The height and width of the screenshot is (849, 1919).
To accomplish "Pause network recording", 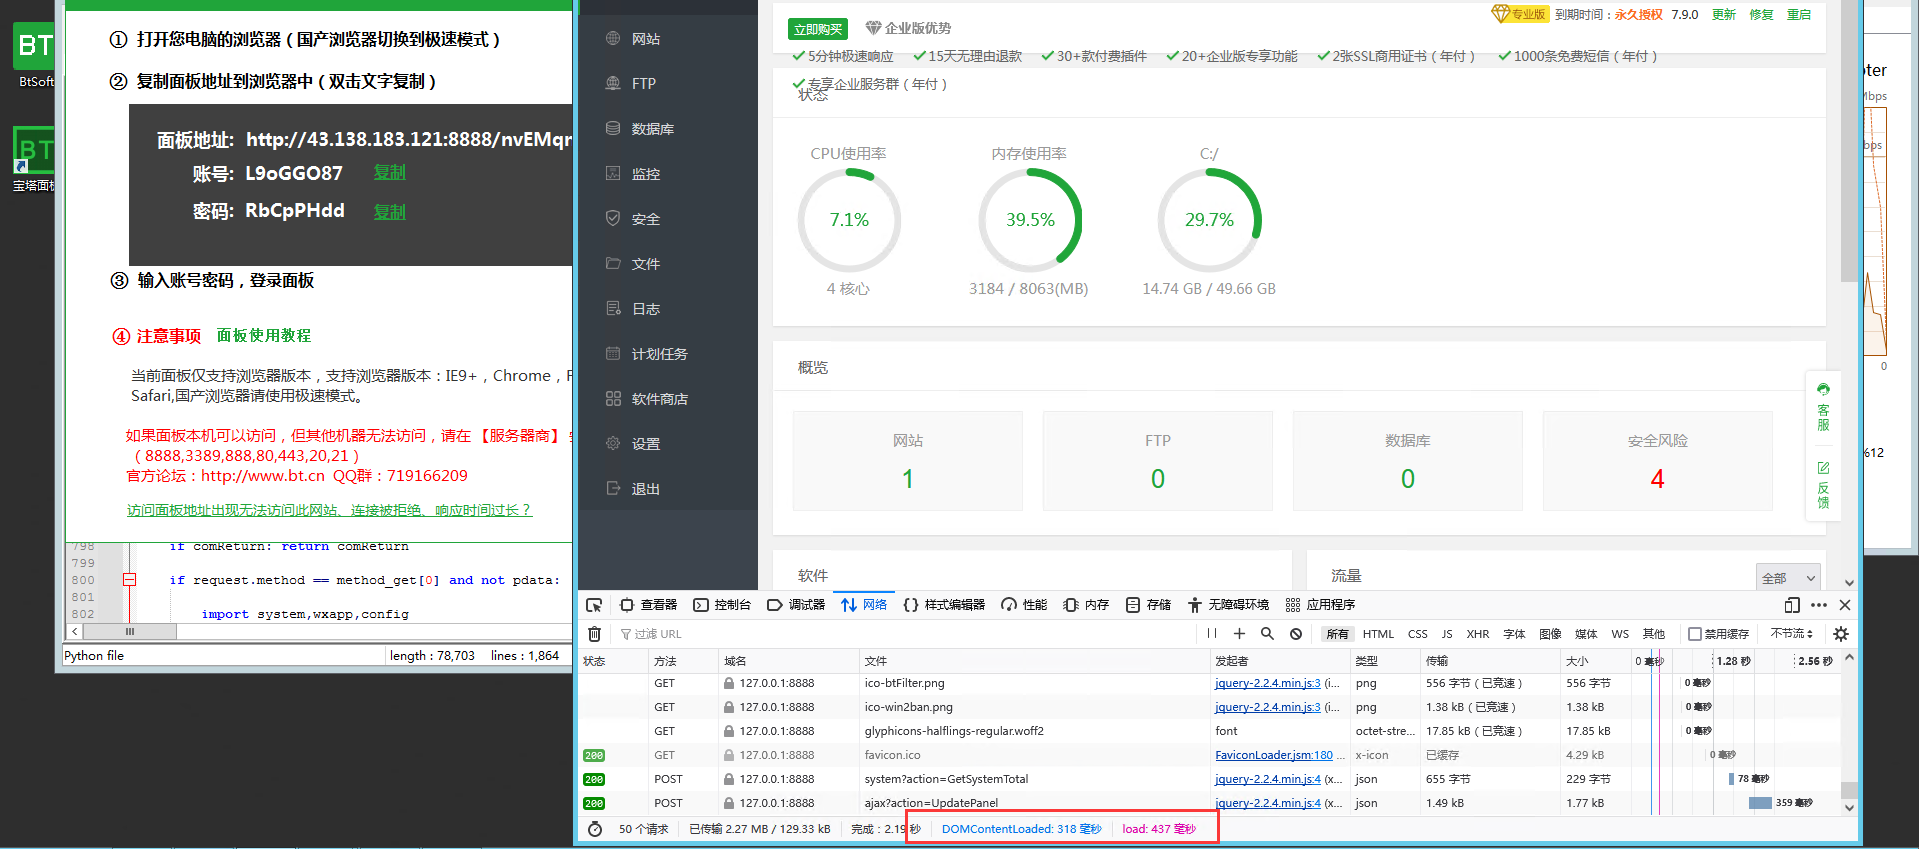I will click(1212, 634).
